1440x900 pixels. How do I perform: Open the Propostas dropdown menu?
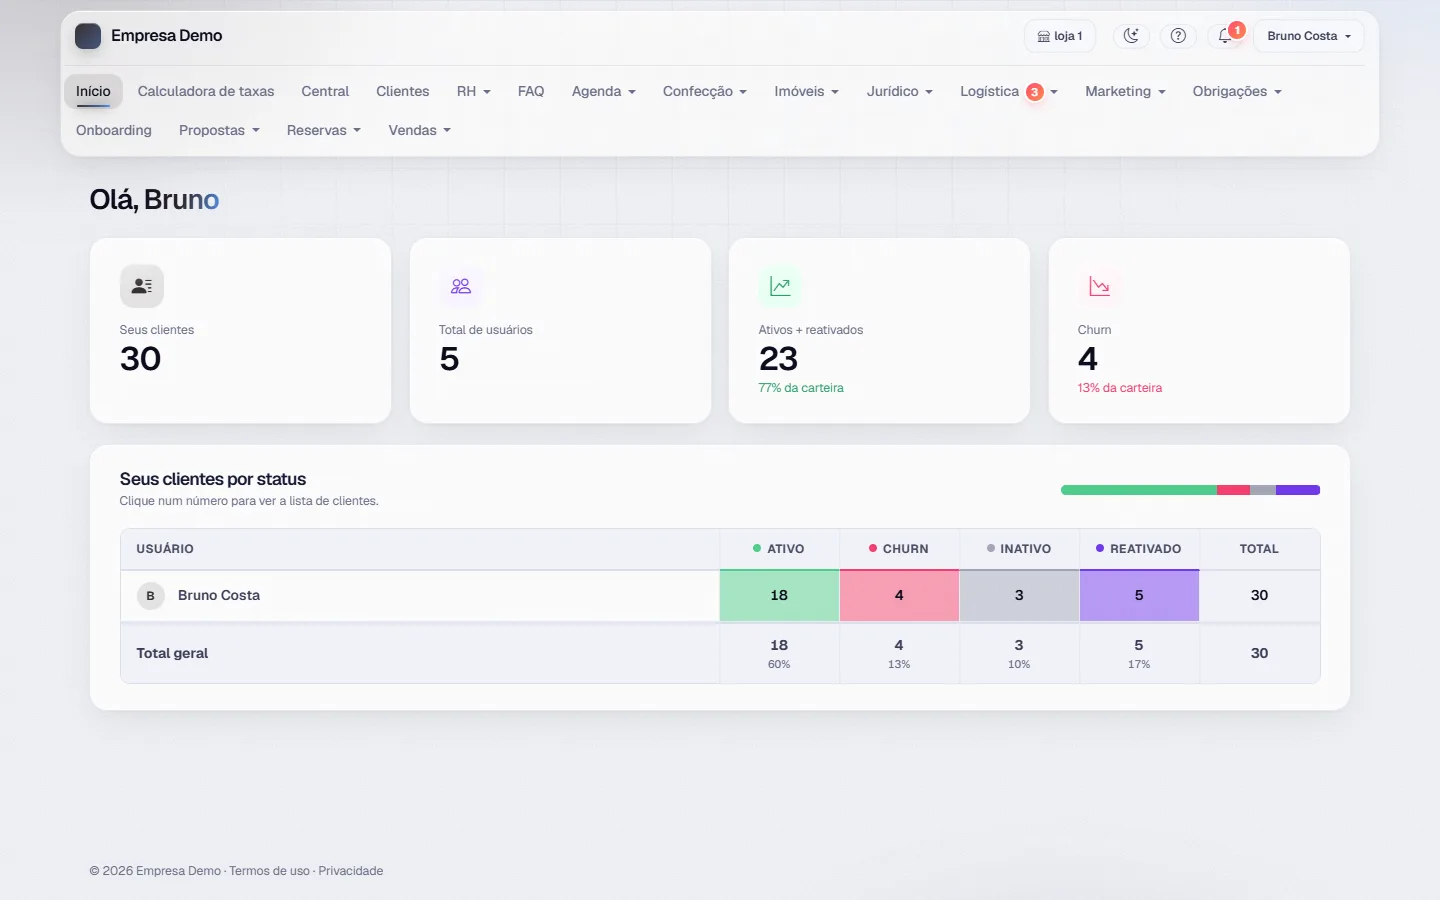[x=219, y=130]
